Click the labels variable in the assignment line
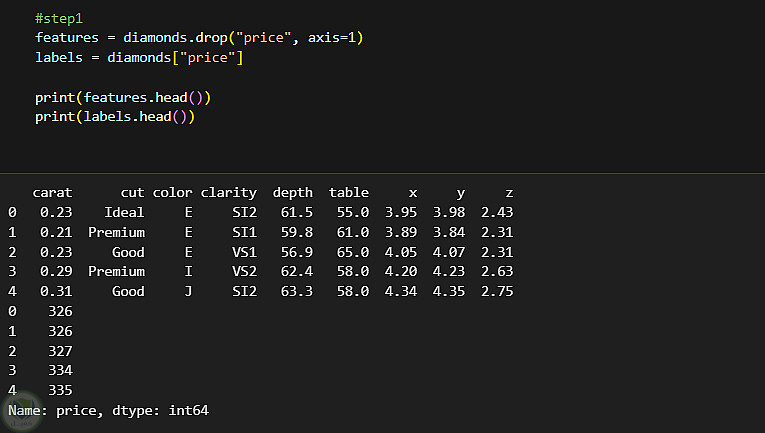The image size is (765, 433). tap(58, 58)
